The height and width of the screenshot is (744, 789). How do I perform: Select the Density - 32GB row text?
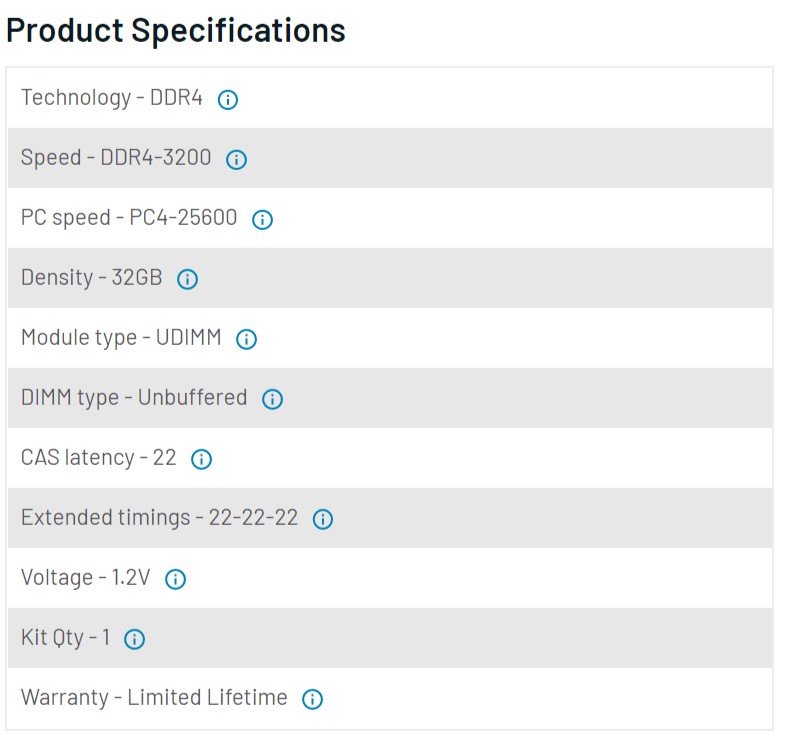(x=92, y=278)
